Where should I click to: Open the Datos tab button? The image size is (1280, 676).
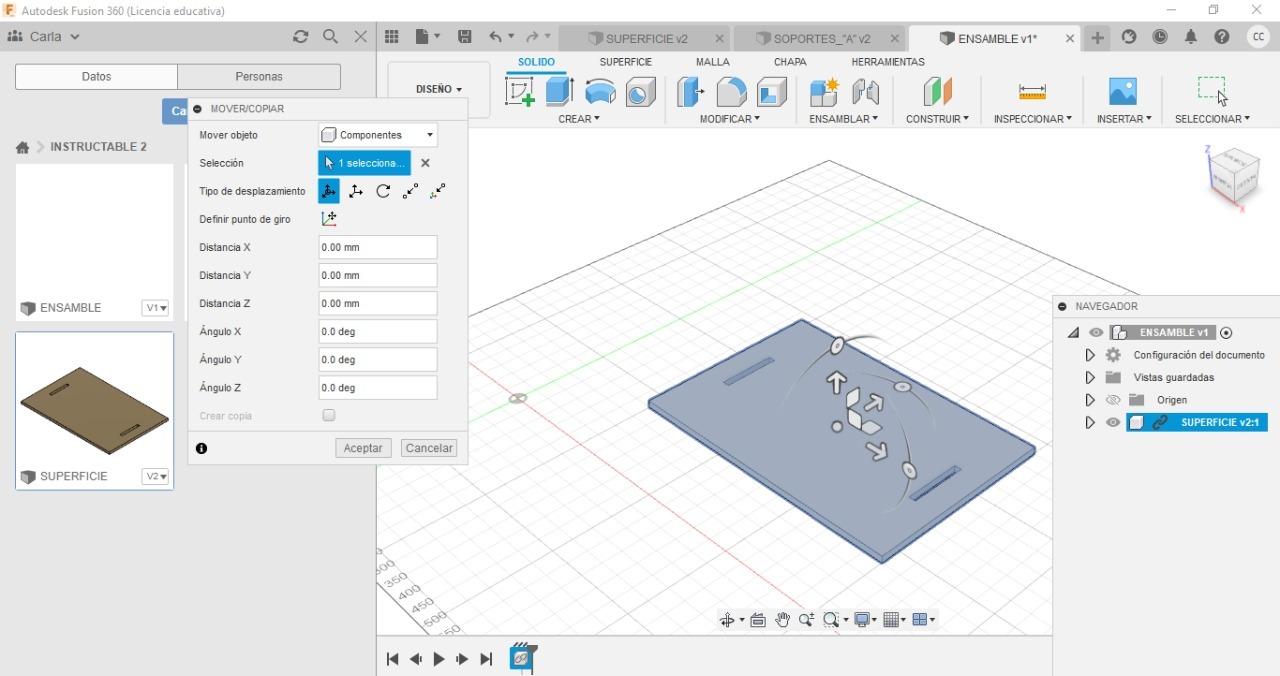click(96, 76)
